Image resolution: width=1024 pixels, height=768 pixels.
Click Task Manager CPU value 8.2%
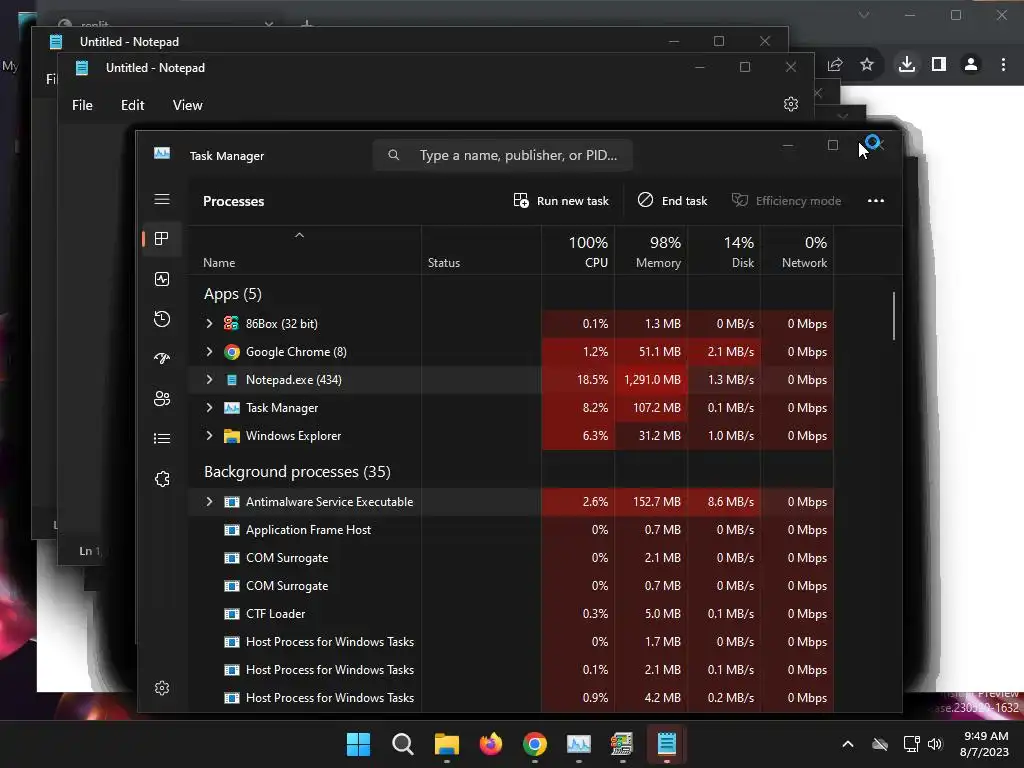coord(595,408)
